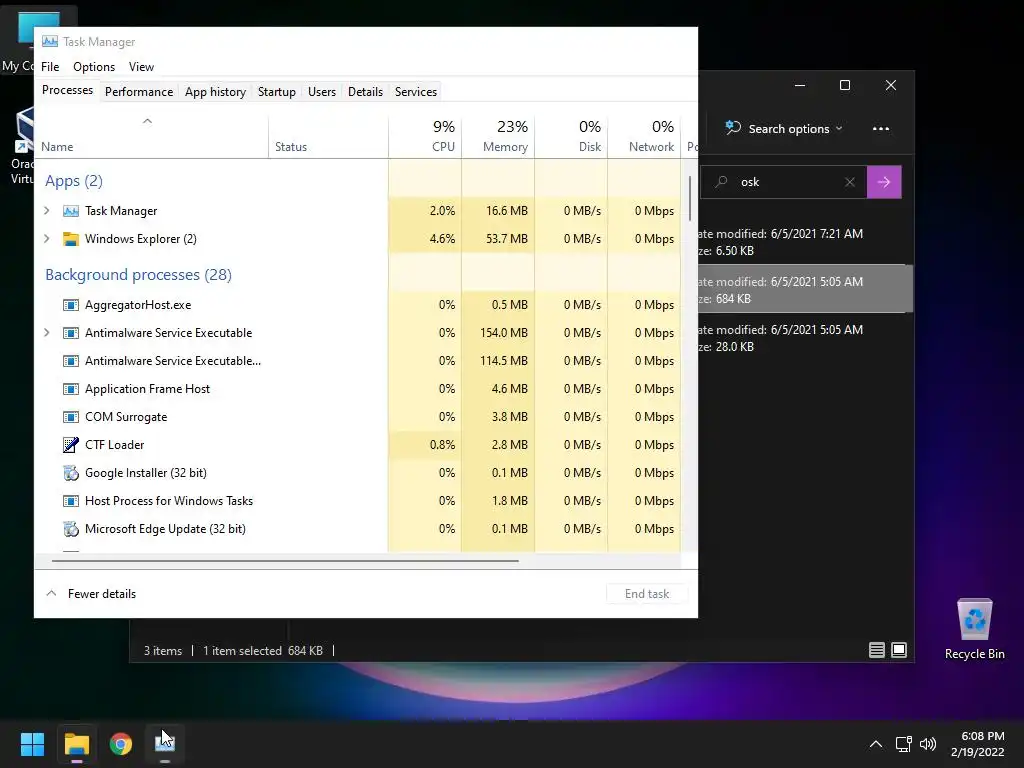Open the Explorer See more ellipsis menu

click(881, 129)
